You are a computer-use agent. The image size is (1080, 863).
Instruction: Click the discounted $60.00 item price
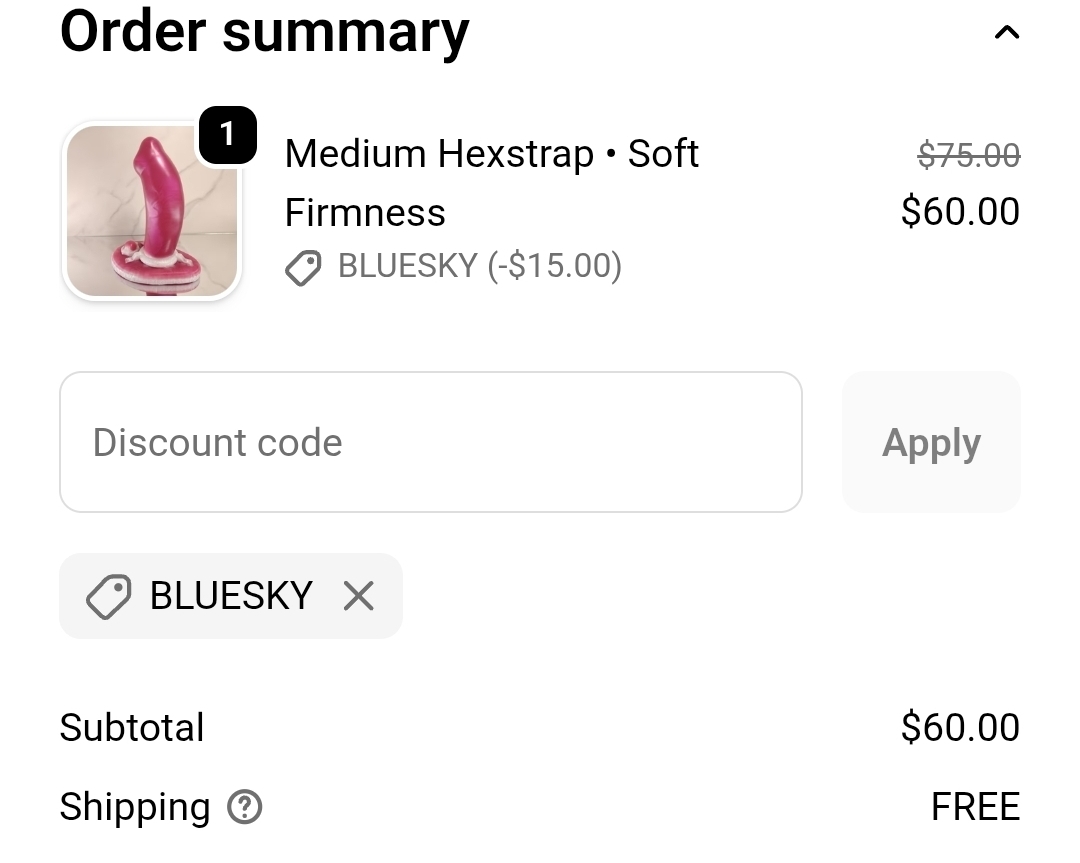(x=959, y=212)
